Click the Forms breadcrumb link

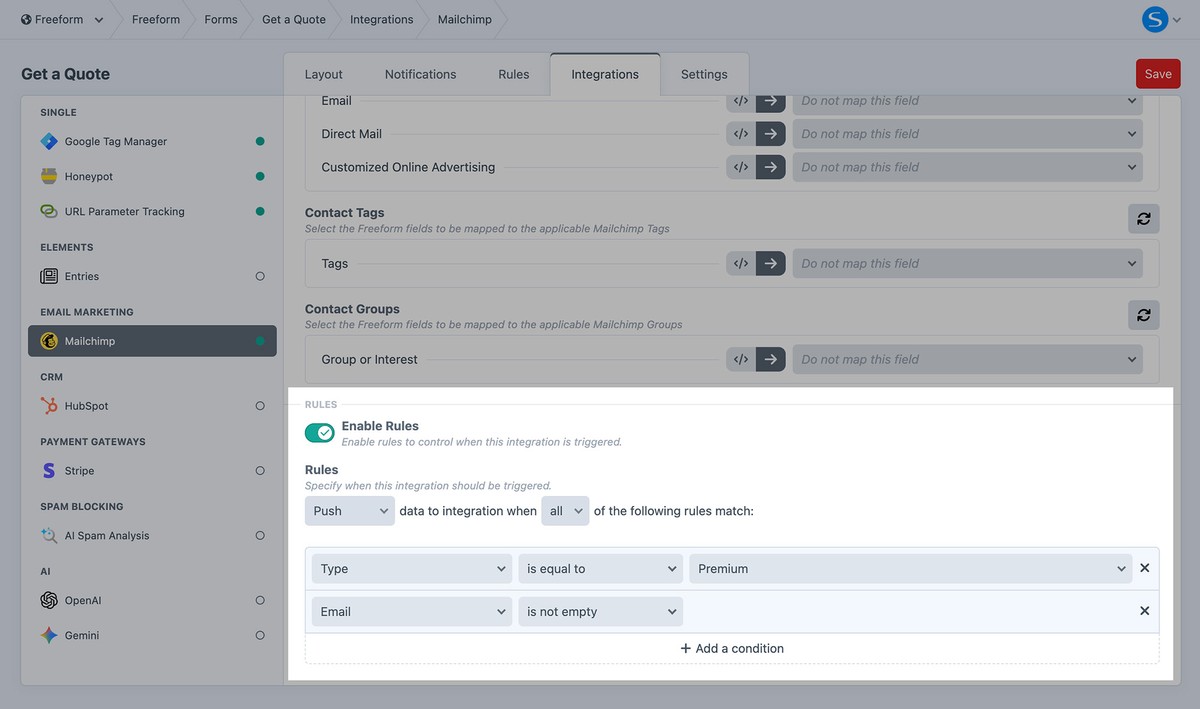[x=221, y=19]
